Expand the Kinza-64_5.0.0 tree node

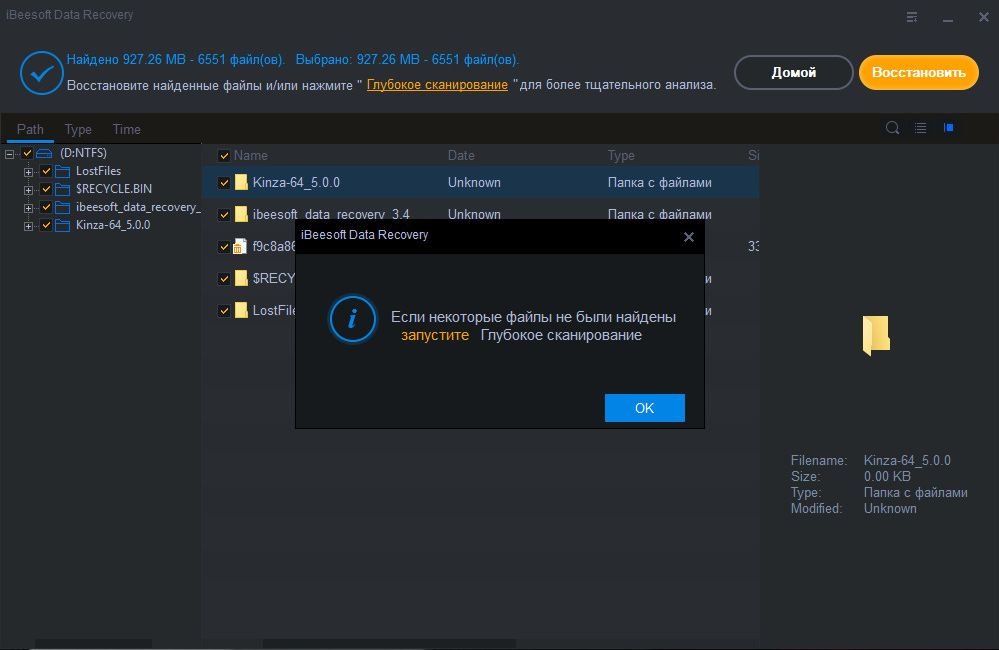(x=28, y=226)
